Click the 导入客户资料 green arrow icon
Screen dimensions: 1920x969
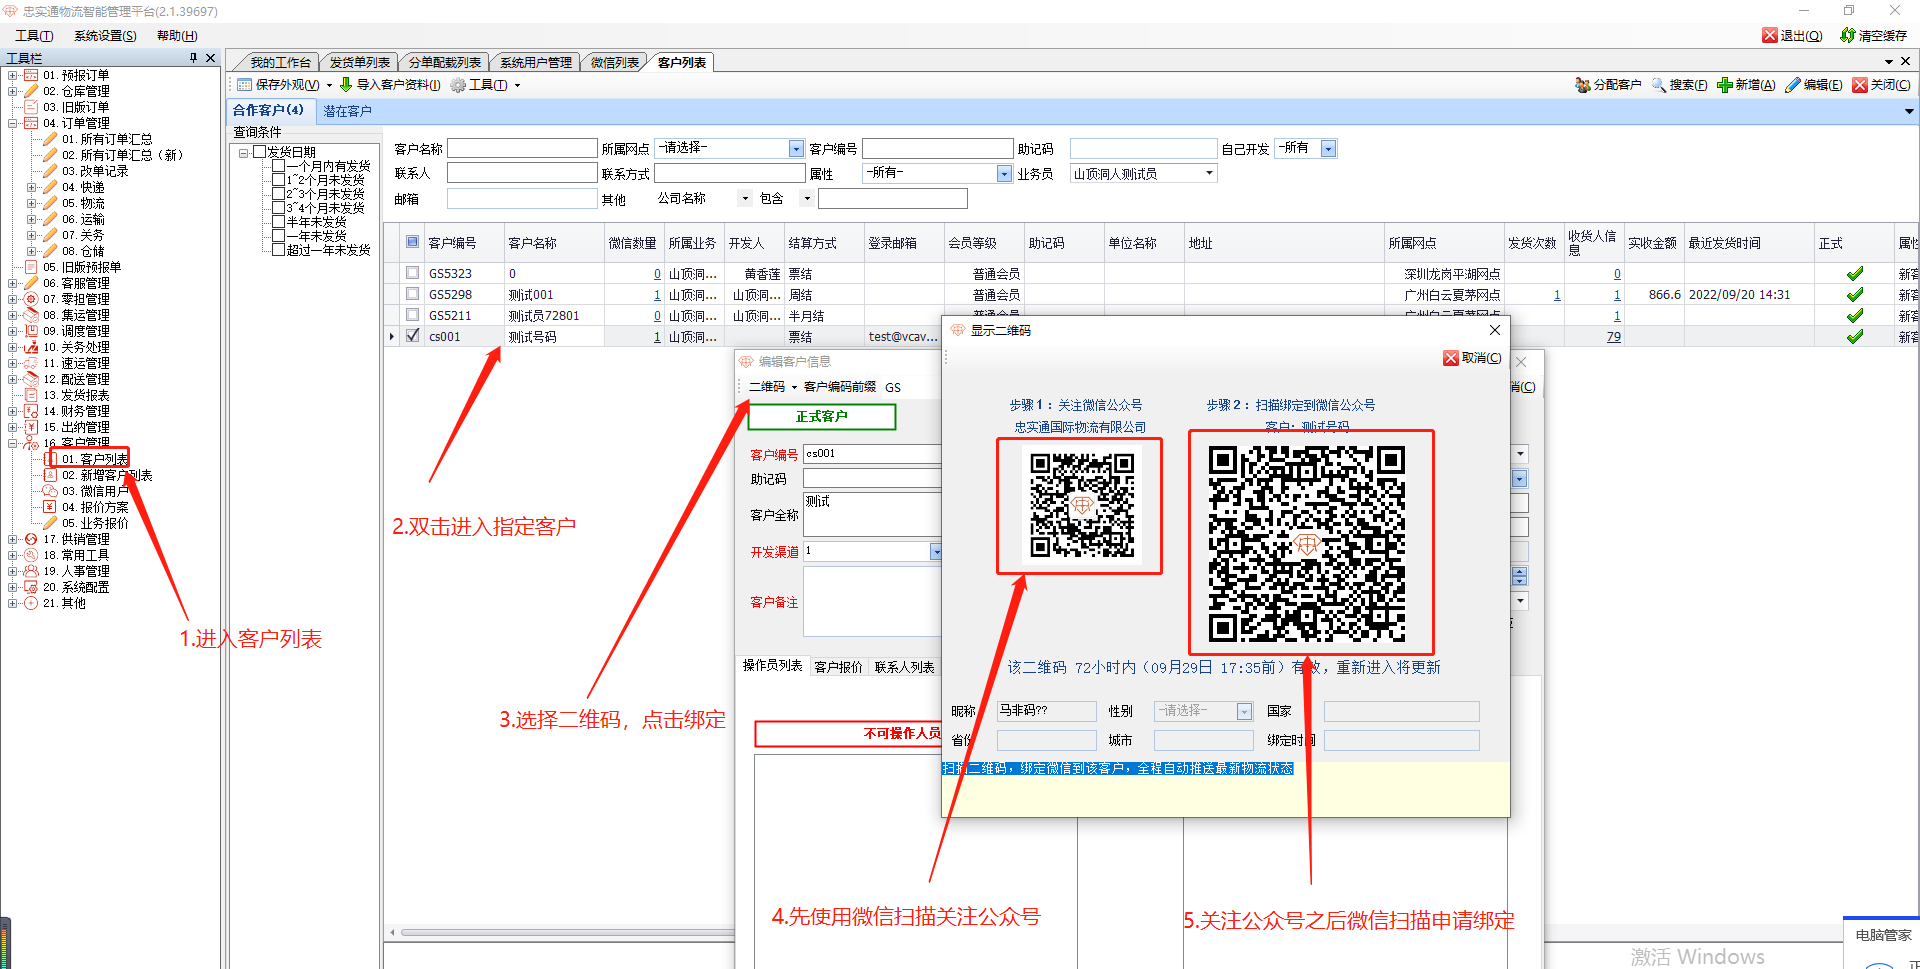(346, 85)
